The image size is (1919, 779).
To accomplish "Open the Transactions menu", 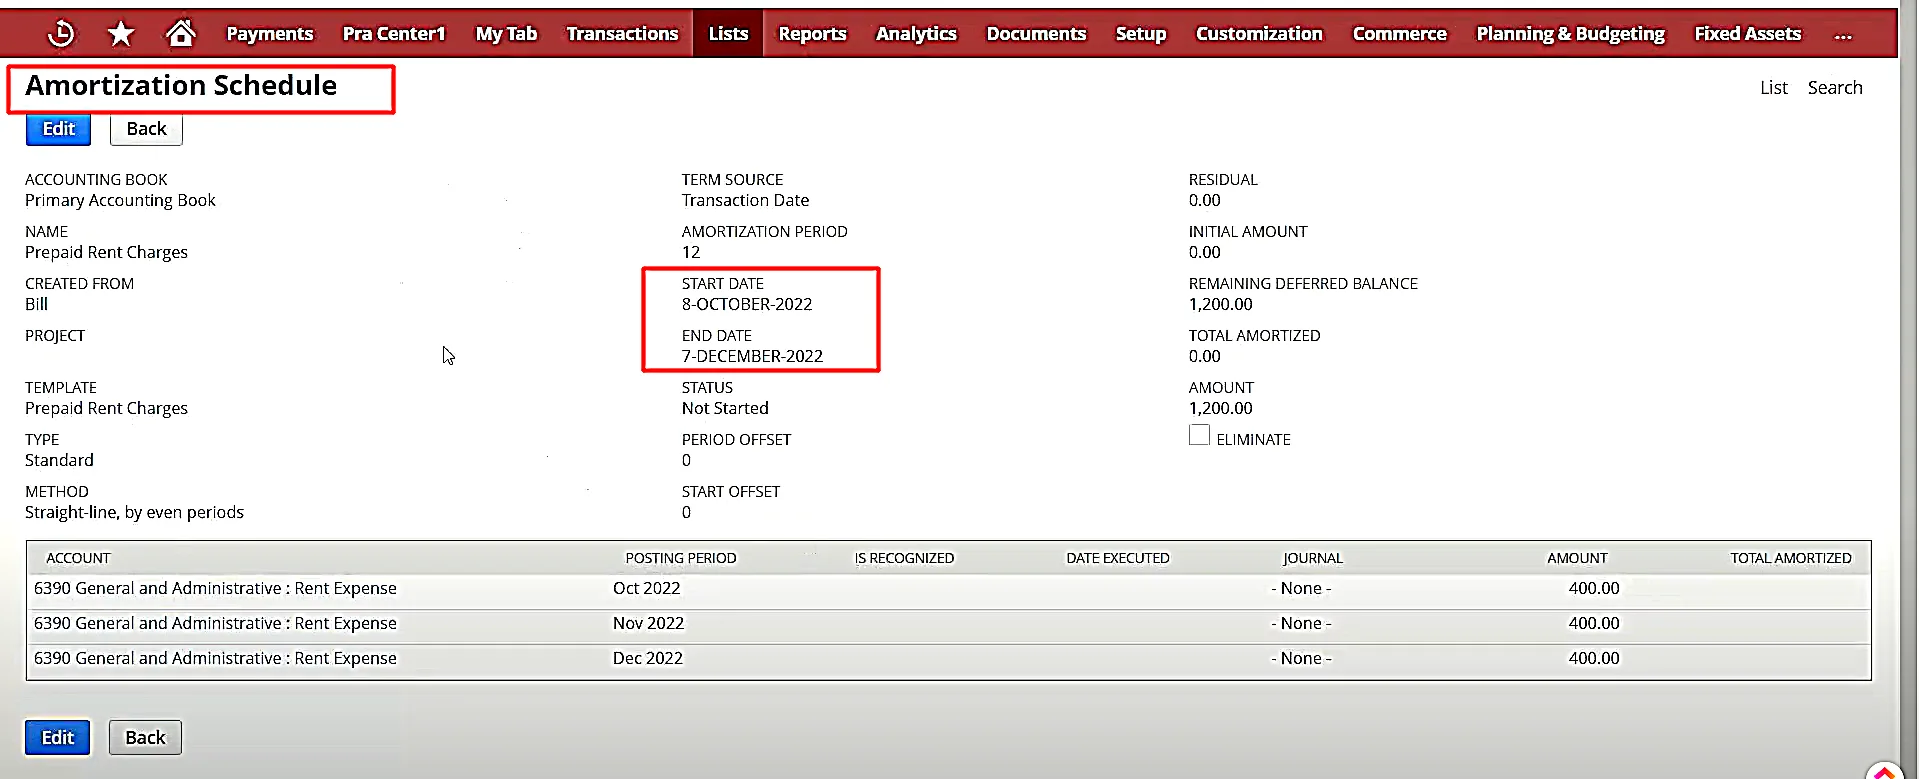I will point(622,34).
